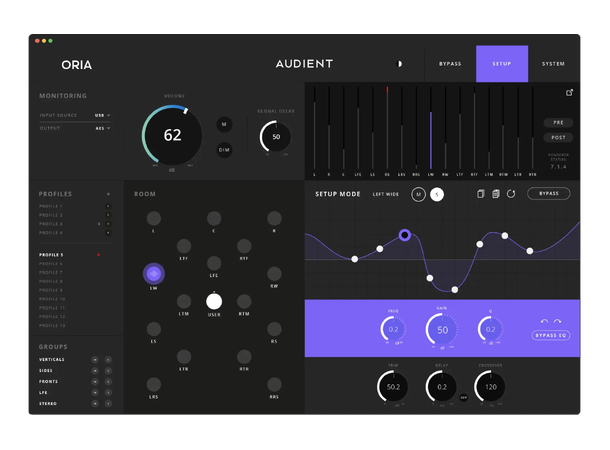Select the LFE subwoofer speaker
This screenshot has width=610, height=450.
214,263
